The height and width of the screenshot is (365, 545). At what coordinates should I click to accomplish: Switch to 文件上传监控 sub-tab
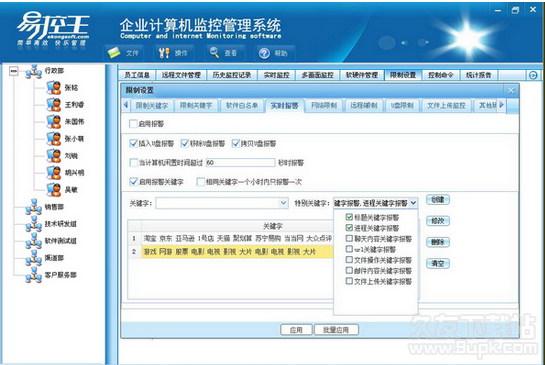click(446, 106)
